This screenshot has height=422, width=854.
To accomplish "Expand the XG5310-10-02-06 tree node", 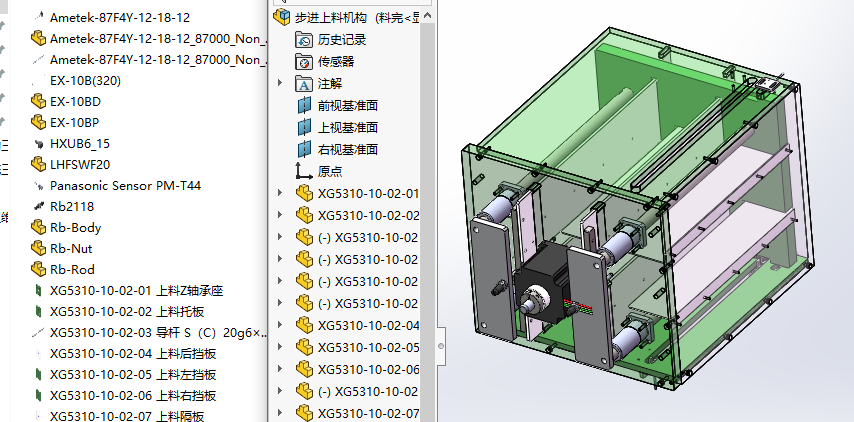I will coord(280,369).
